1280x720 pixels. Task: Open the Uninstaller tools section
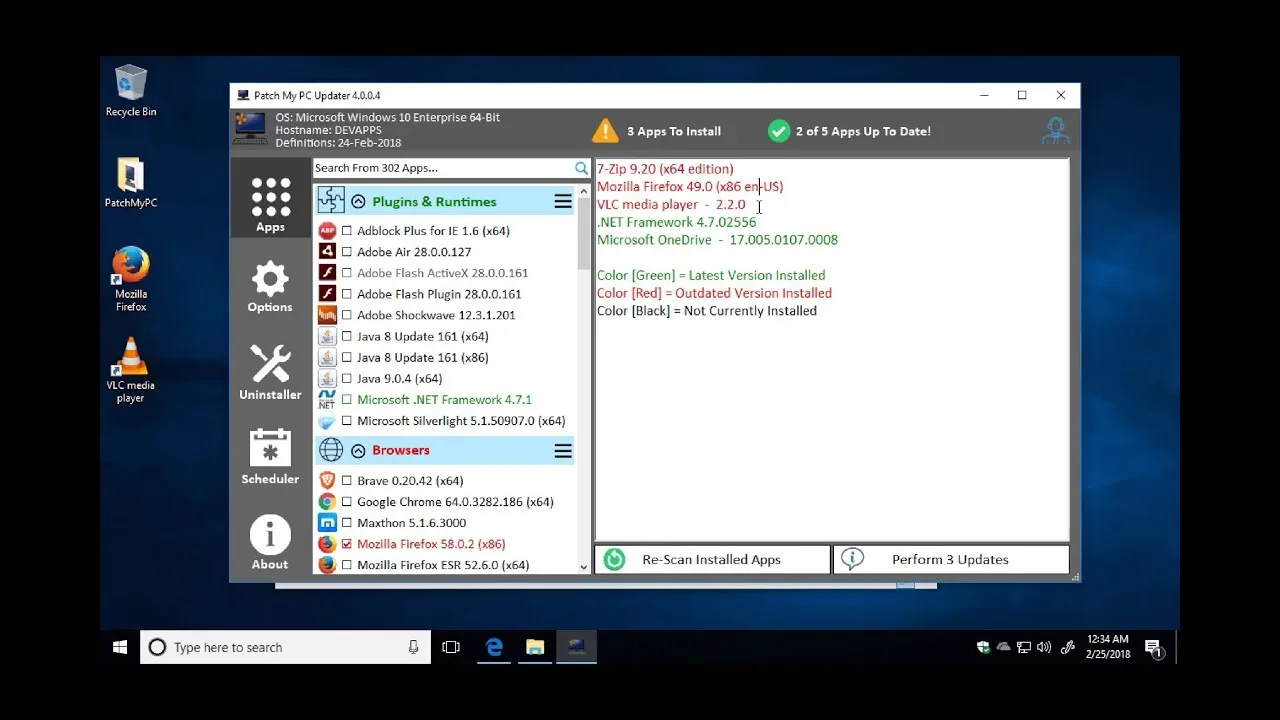[x=270, y=372]
